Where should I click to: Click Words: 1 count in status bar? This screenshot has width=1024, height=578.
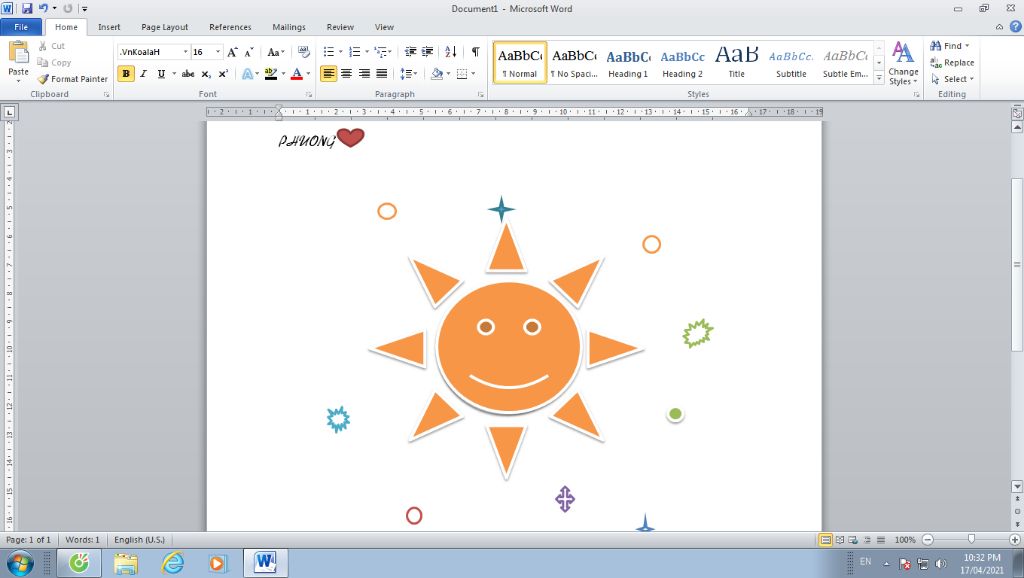(82, 540)
